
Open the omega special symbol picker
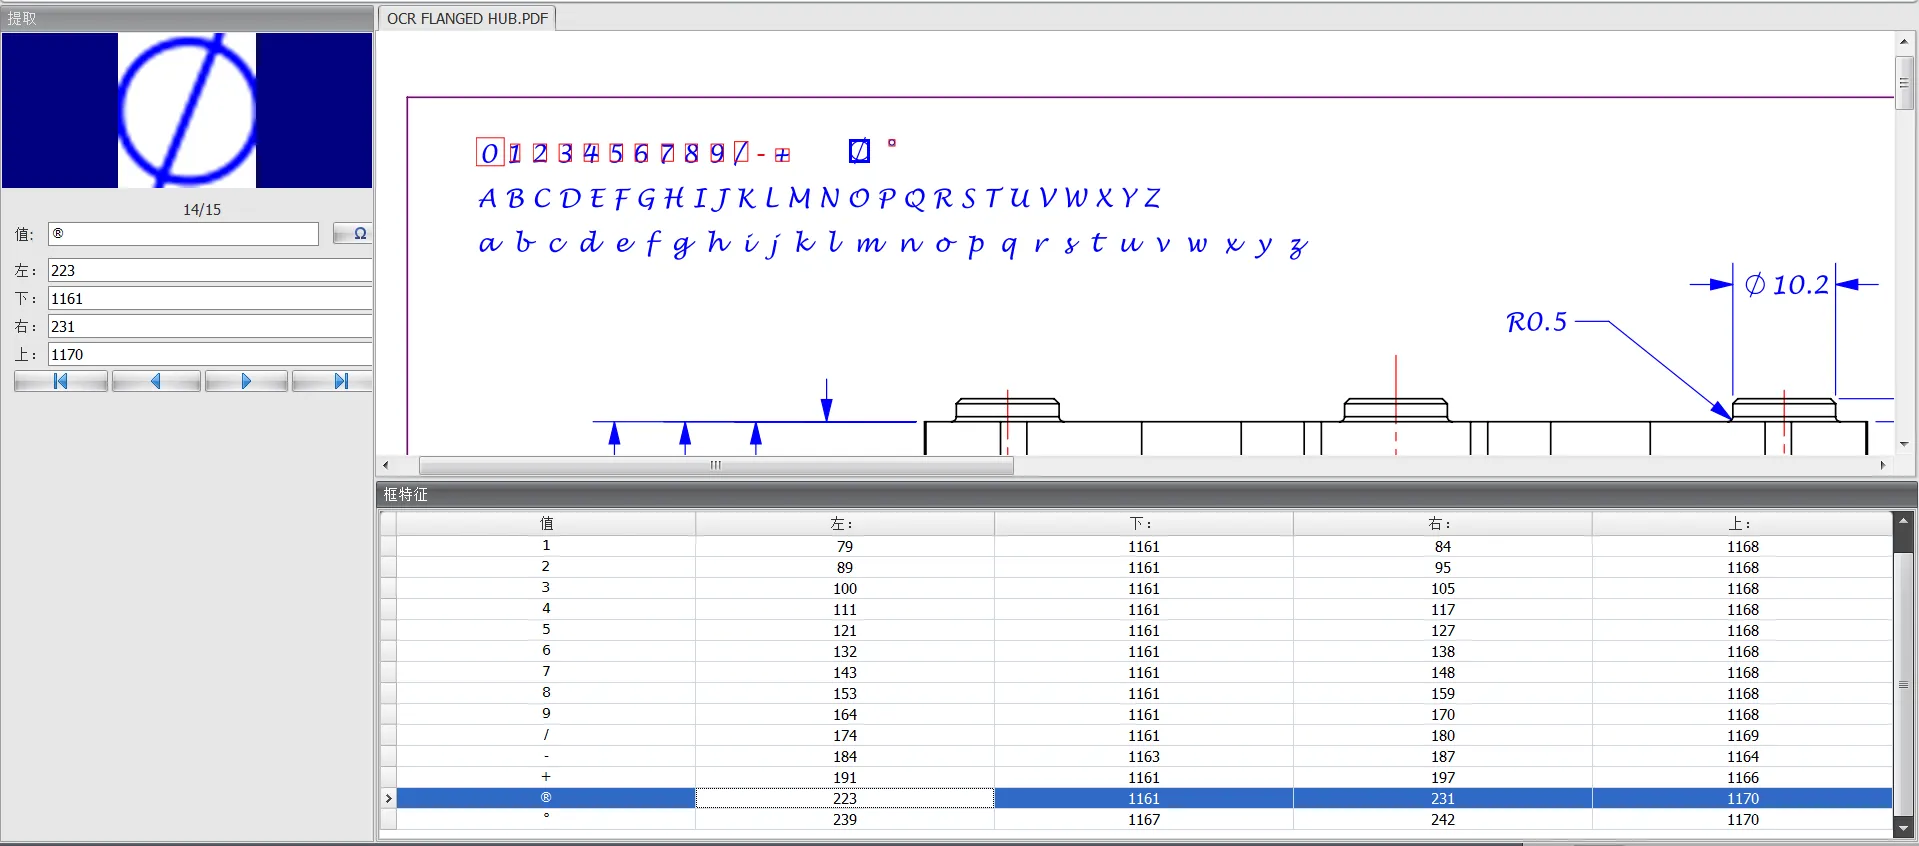tap(353, 234)
